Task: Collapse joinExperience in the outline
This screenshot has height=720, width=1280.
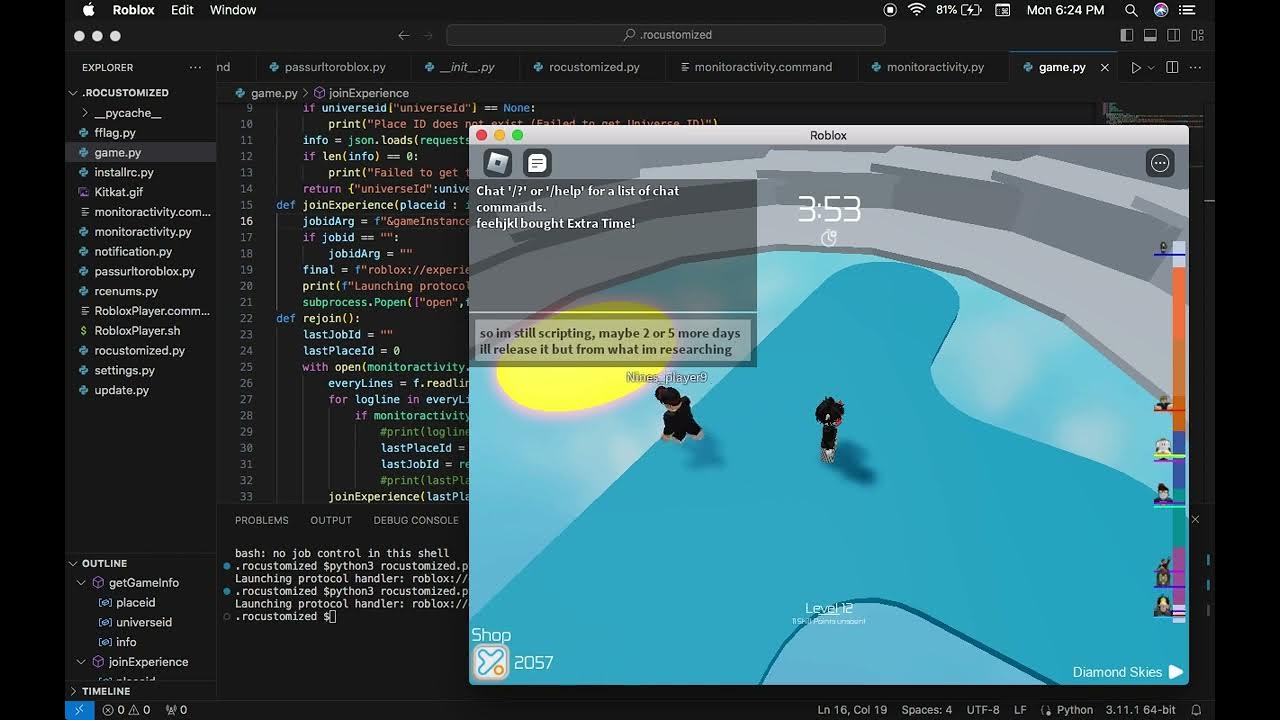Action: coord(83,662)
